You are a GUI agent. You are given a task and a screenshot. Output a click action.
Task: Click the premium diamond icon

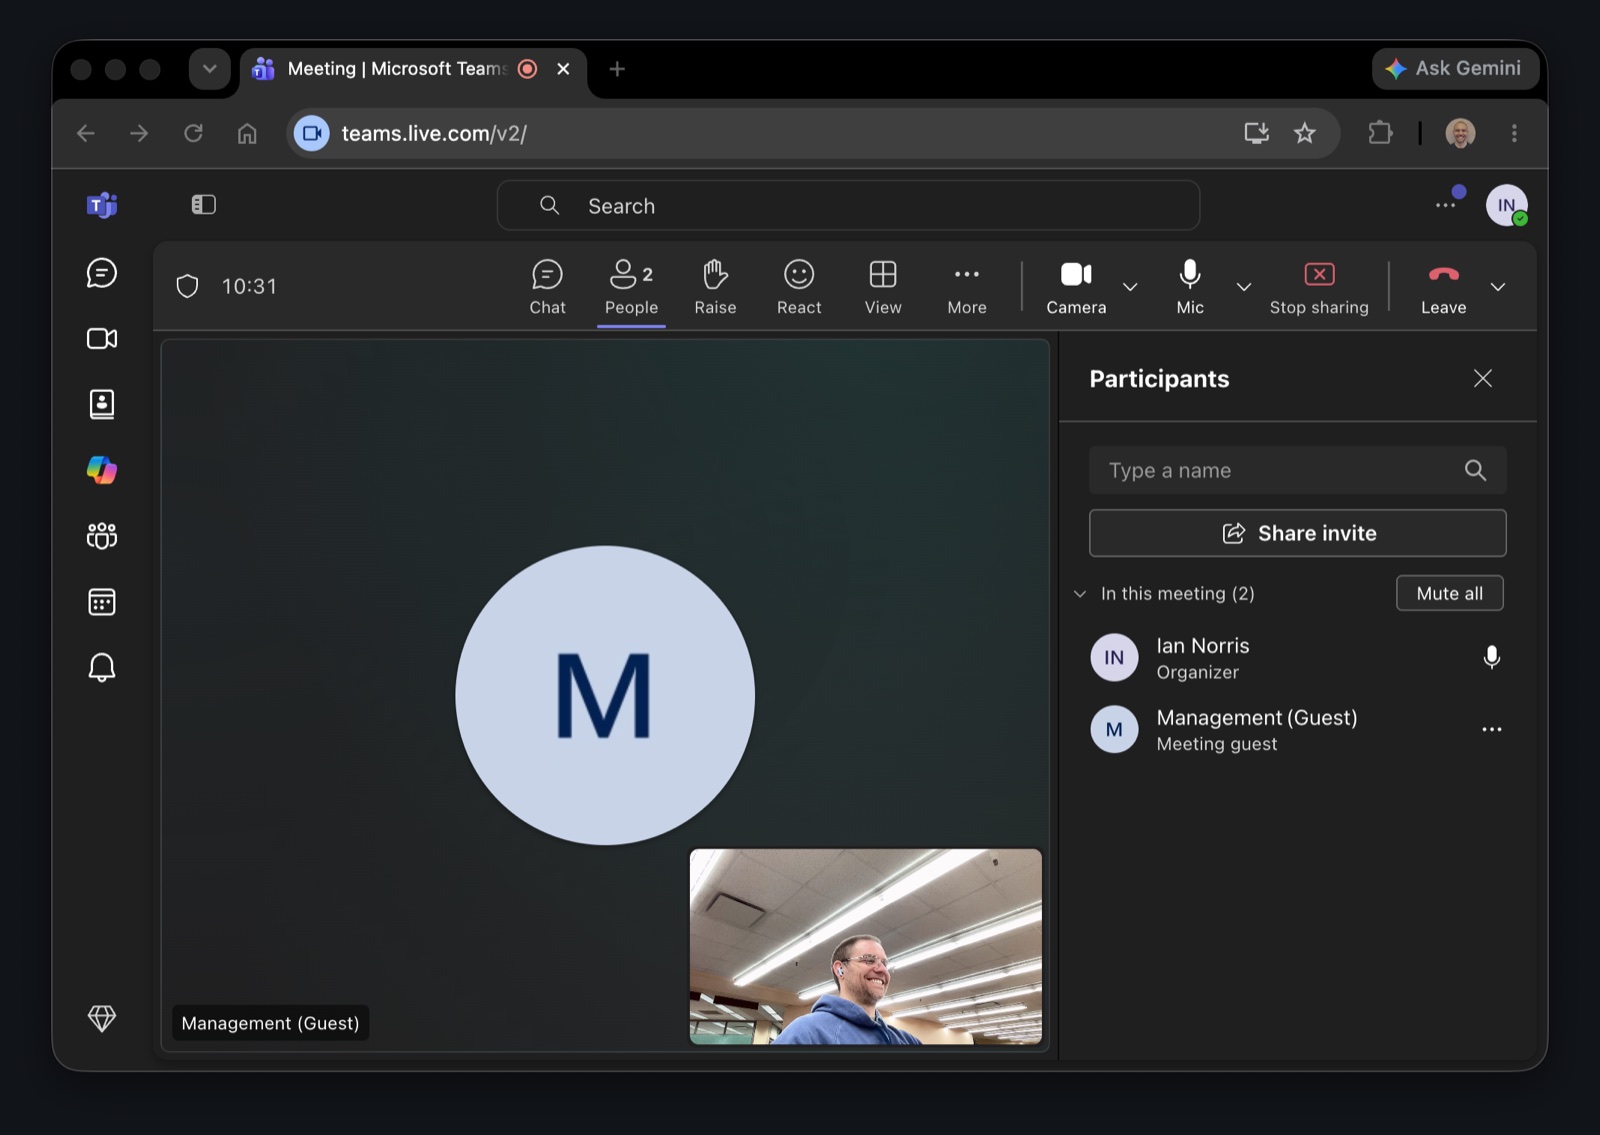[x=102, y=1018]
